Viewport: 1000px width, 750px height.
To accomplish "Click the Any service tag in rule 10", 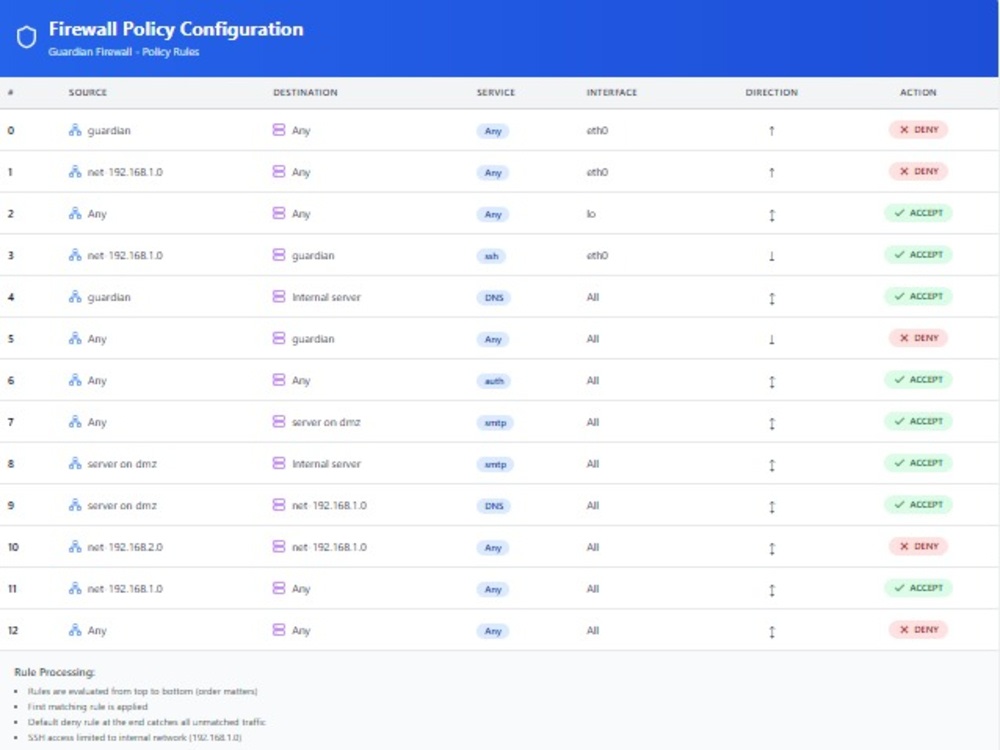I will point(493,548).
